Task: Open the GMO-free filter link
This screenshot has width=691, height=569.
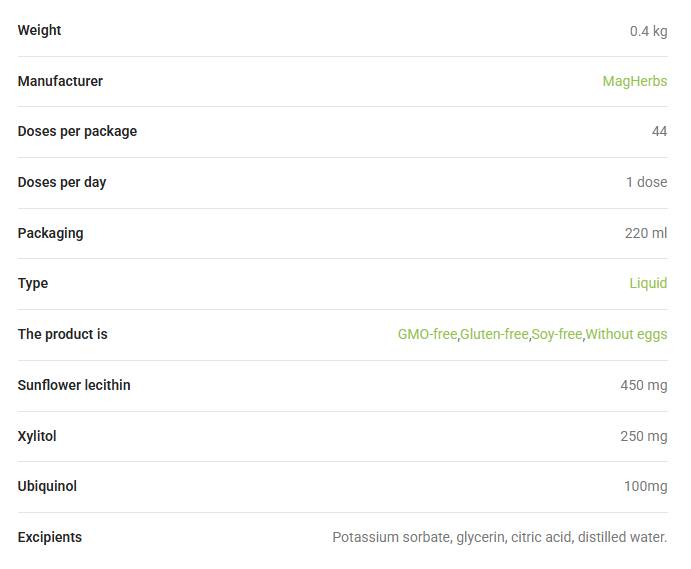Action: [x=427, y=334]
